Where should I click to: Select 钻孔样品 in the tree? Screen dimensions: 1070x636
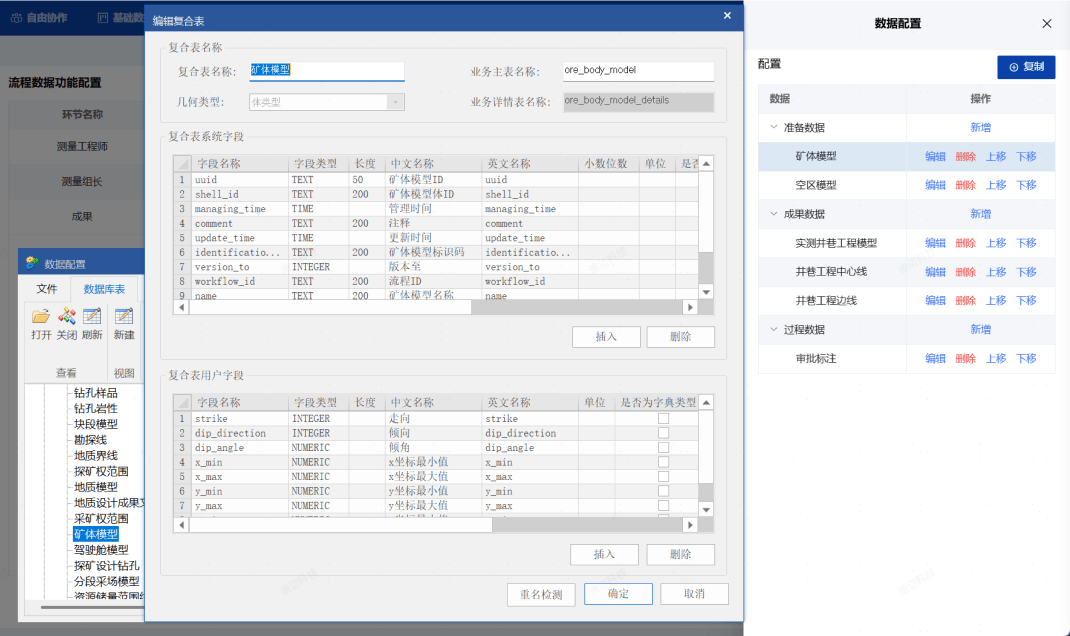[x=96, y=392]
